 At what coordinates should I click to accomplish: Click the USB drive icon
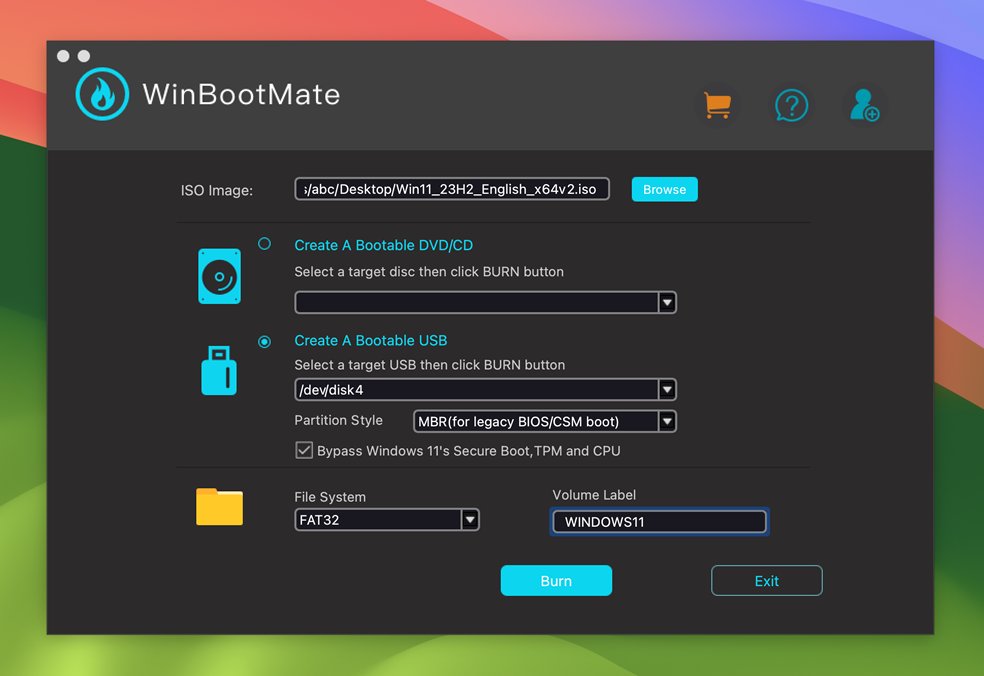(x=219, y=371)
